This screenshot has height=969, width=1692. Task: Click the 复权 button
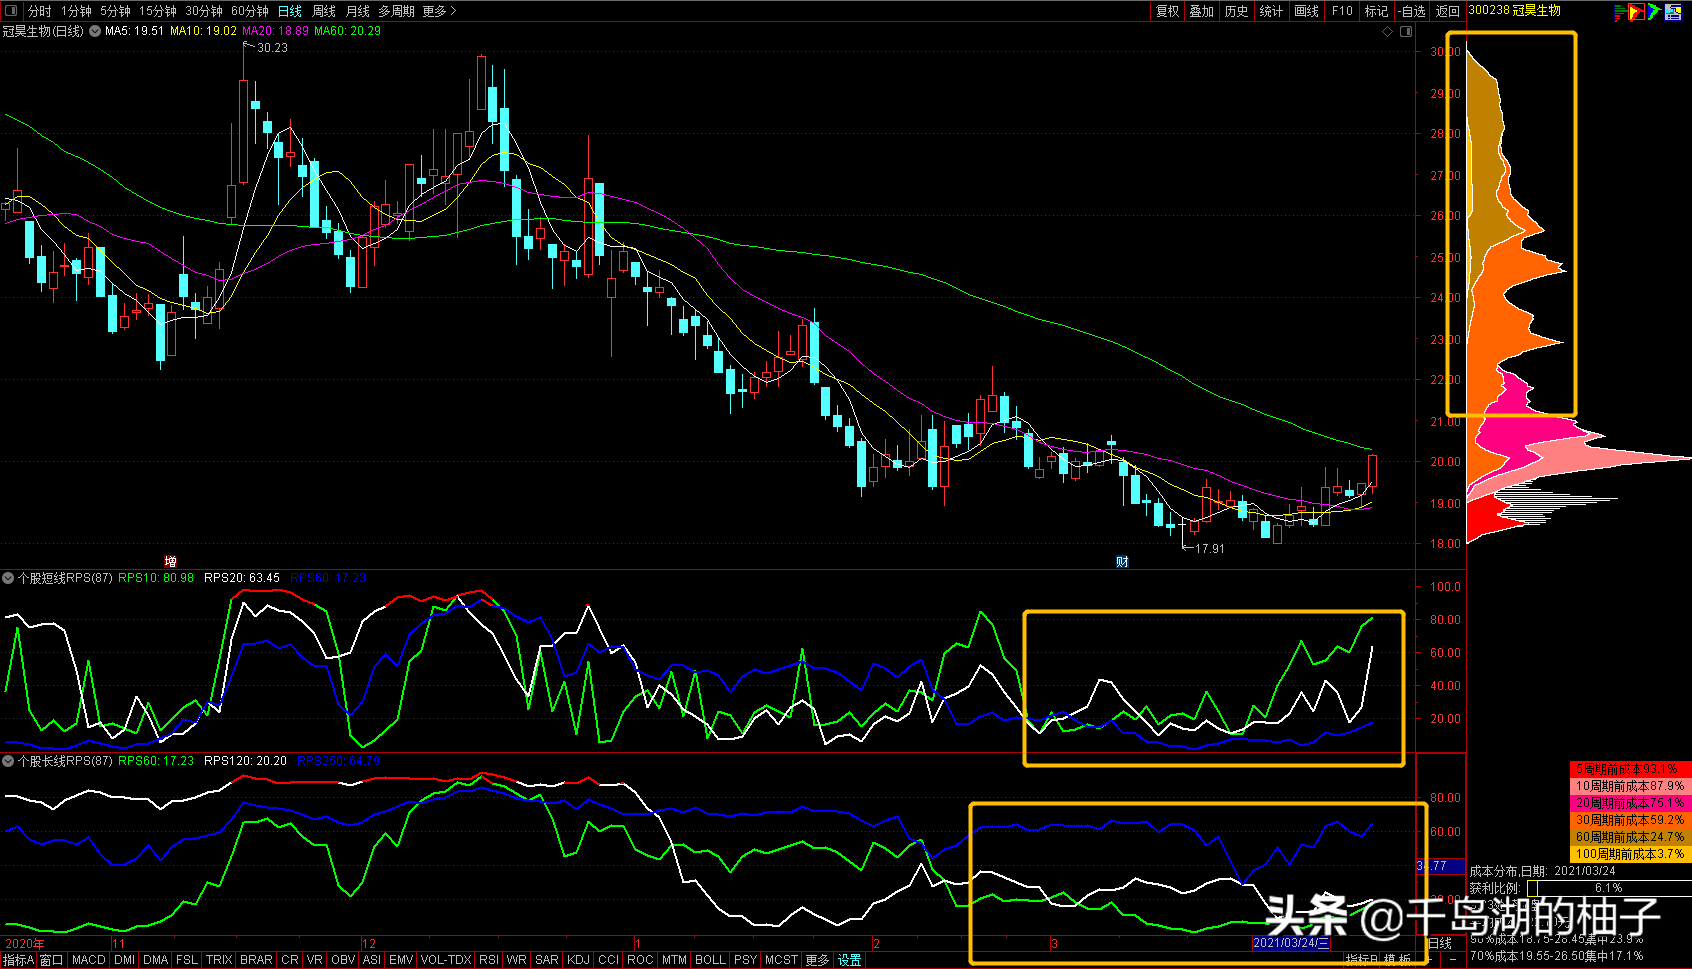coord(1167,11)
